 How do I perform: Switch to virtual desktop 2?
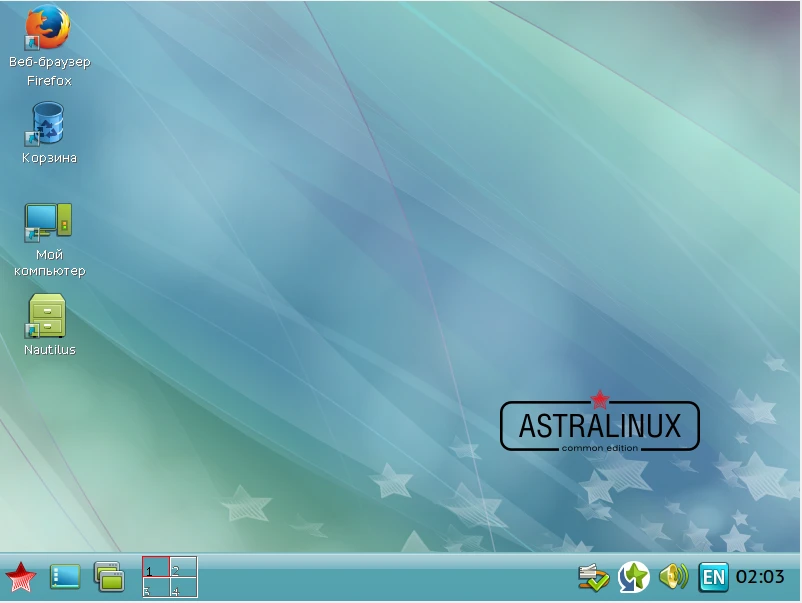click(184, 567)
